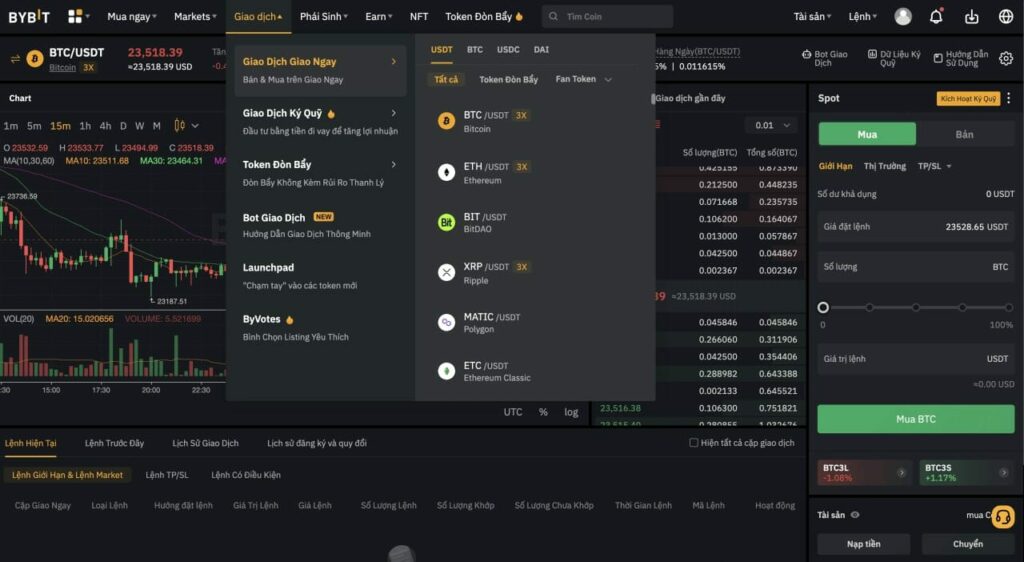
Task: Toggle the percent chart scale
Action: [543, 412]
